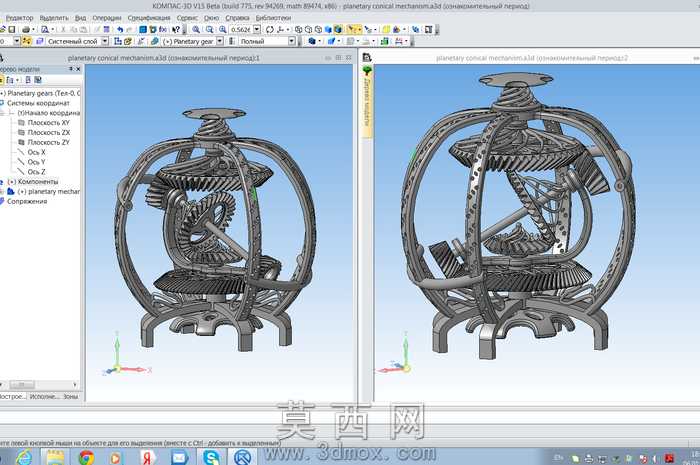This screenshot has width=700, height=465.
Task: Open the Спецификация menu
Action: [x=149, y=18]
